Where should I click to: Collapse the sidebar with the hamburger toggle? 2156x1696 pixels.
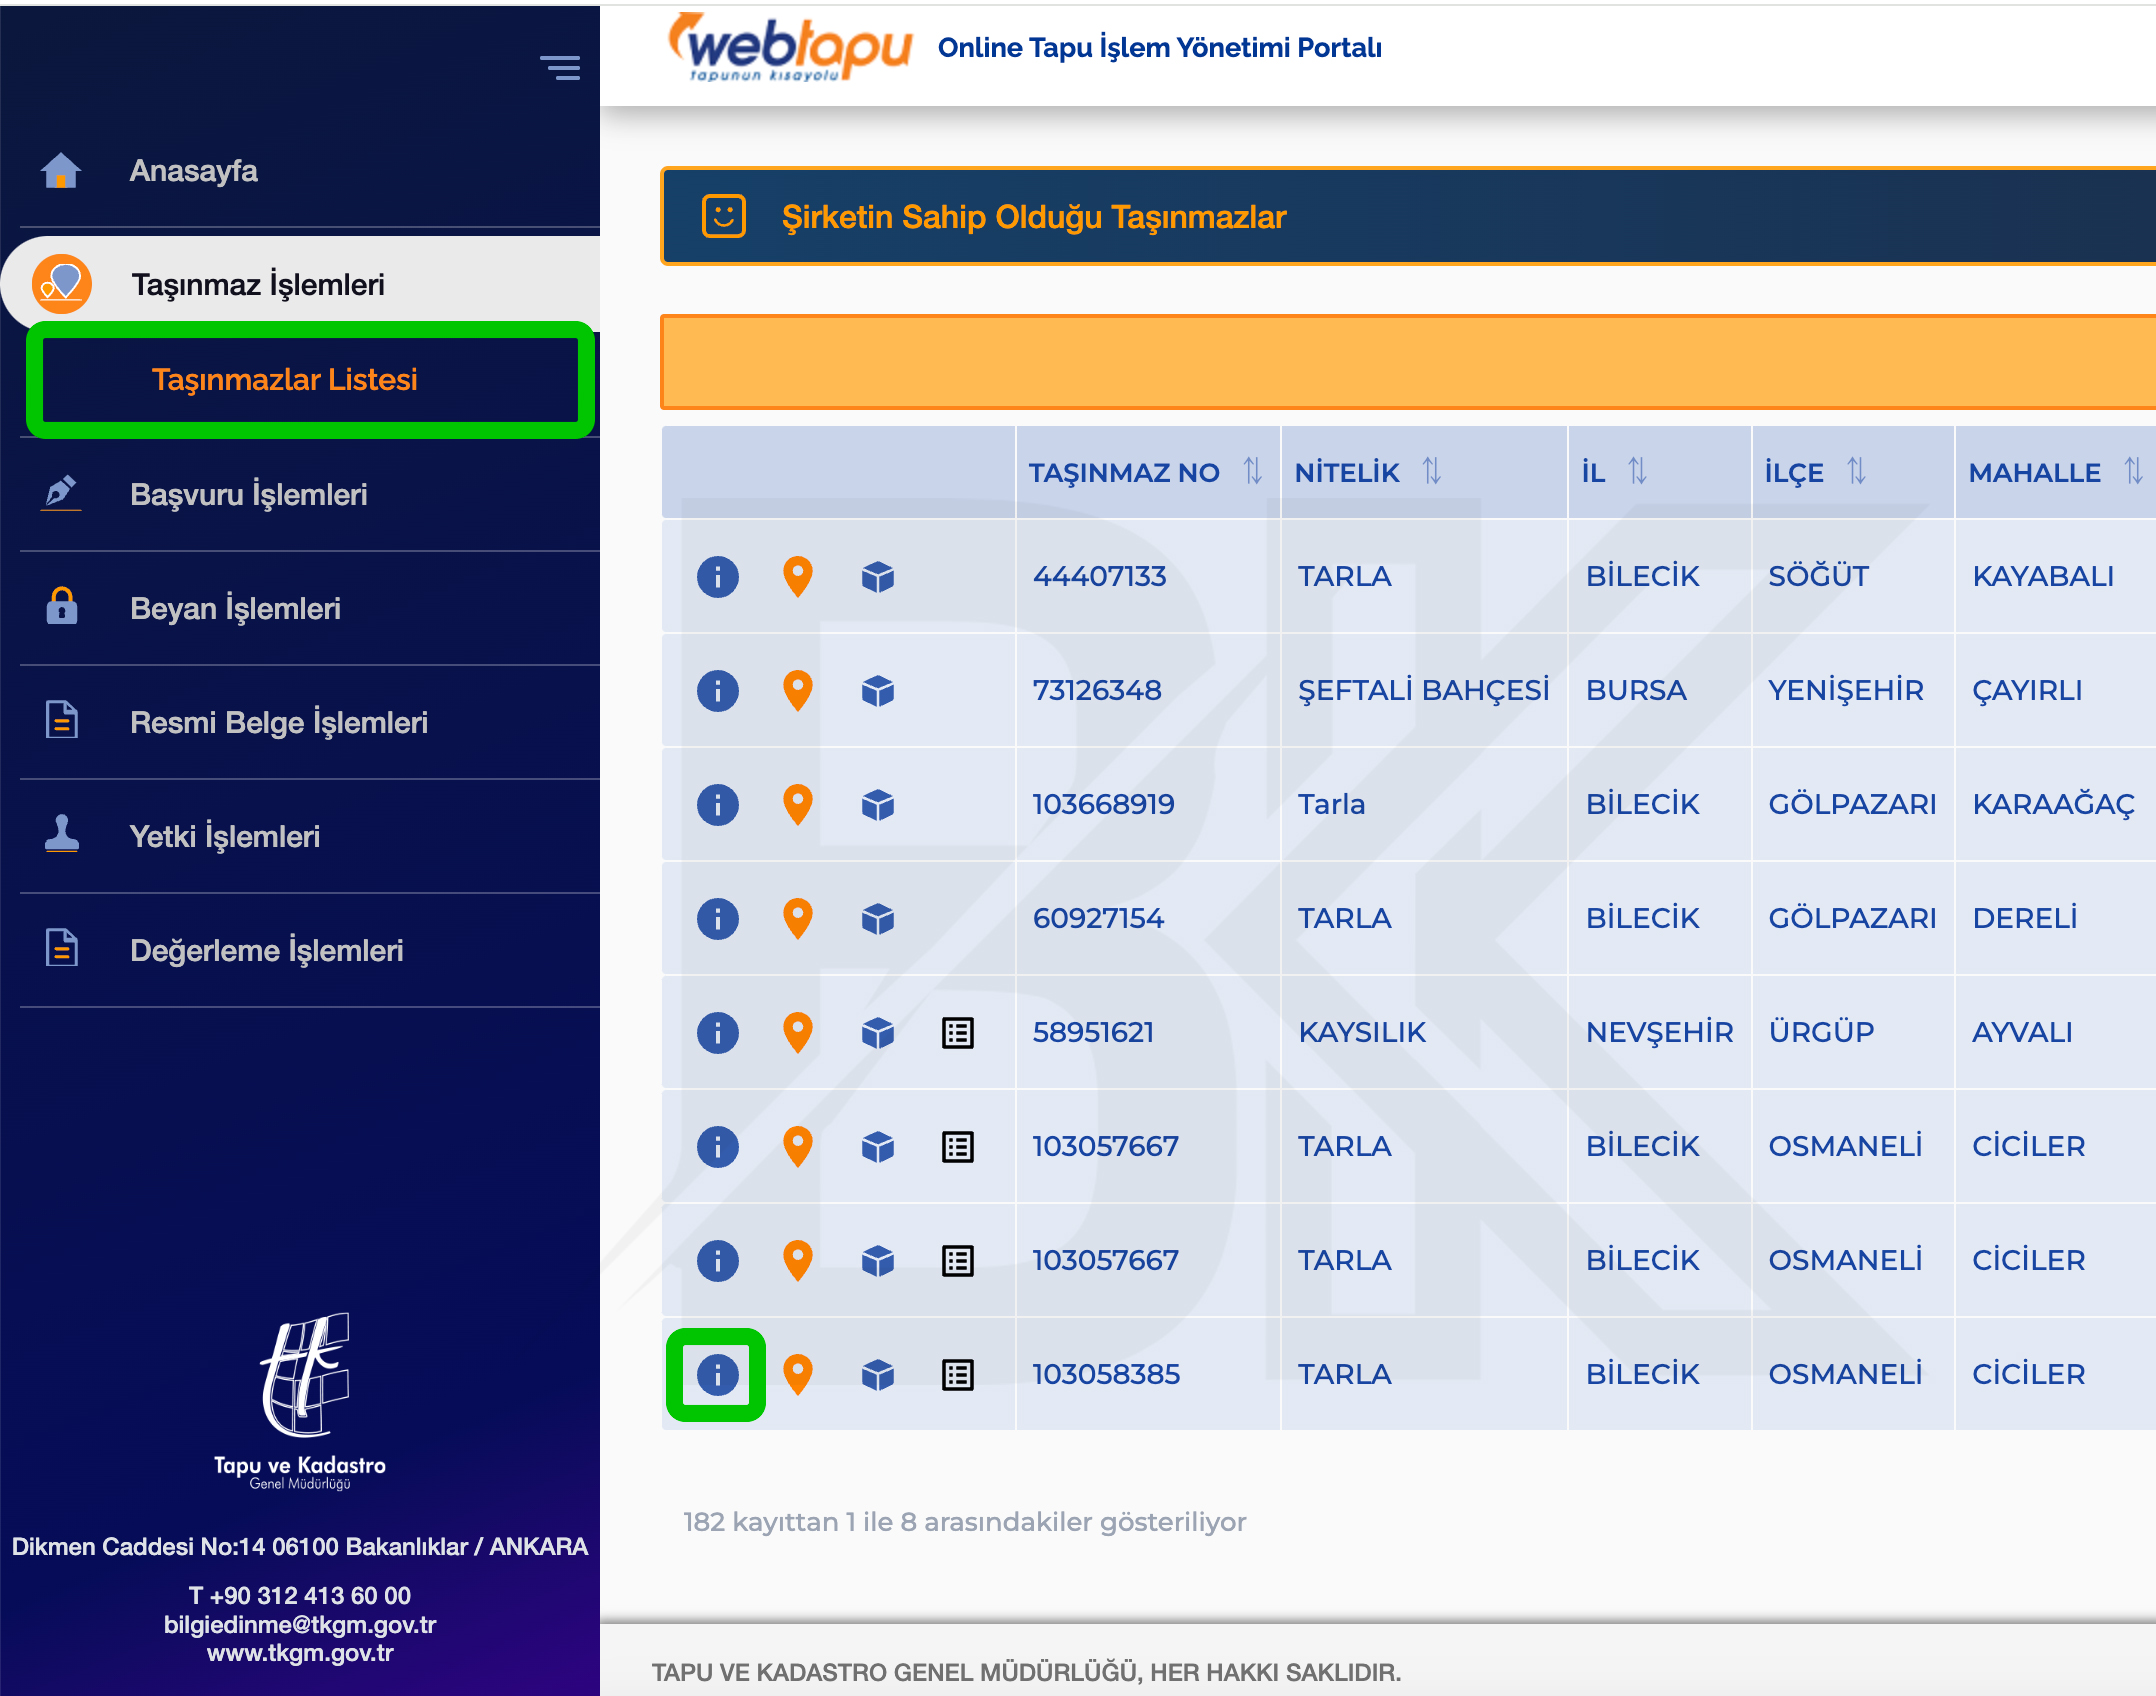[561, 68]
